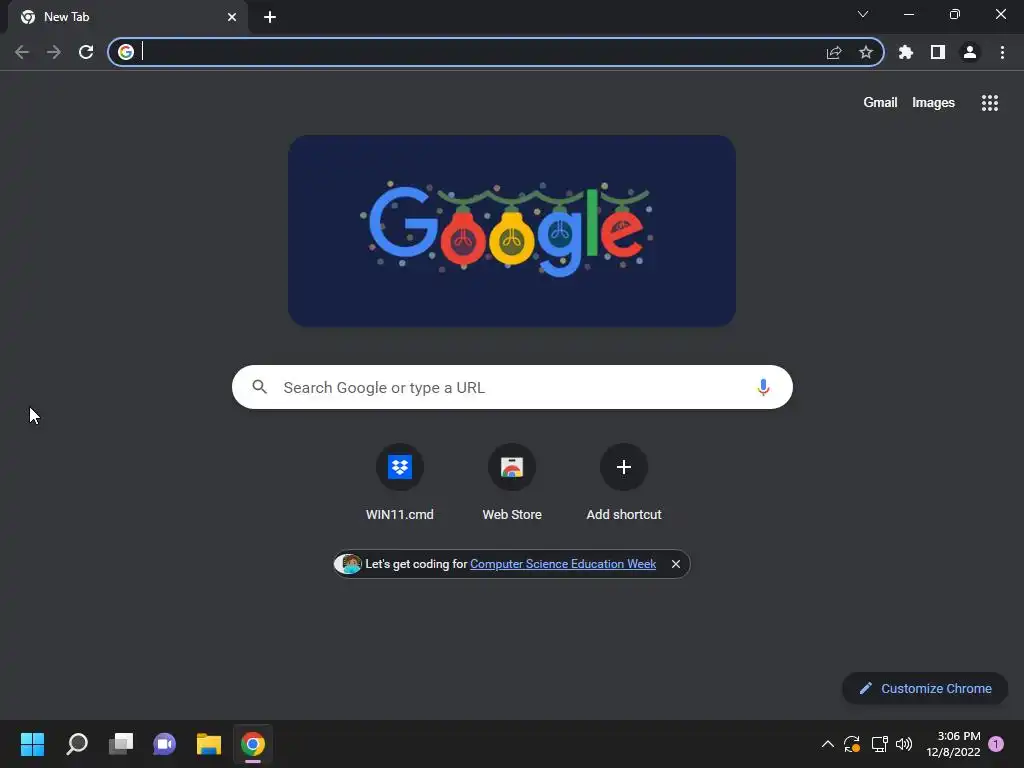Click the promo avatar image
The image size is (1024, 768).
tap(348, 564)
